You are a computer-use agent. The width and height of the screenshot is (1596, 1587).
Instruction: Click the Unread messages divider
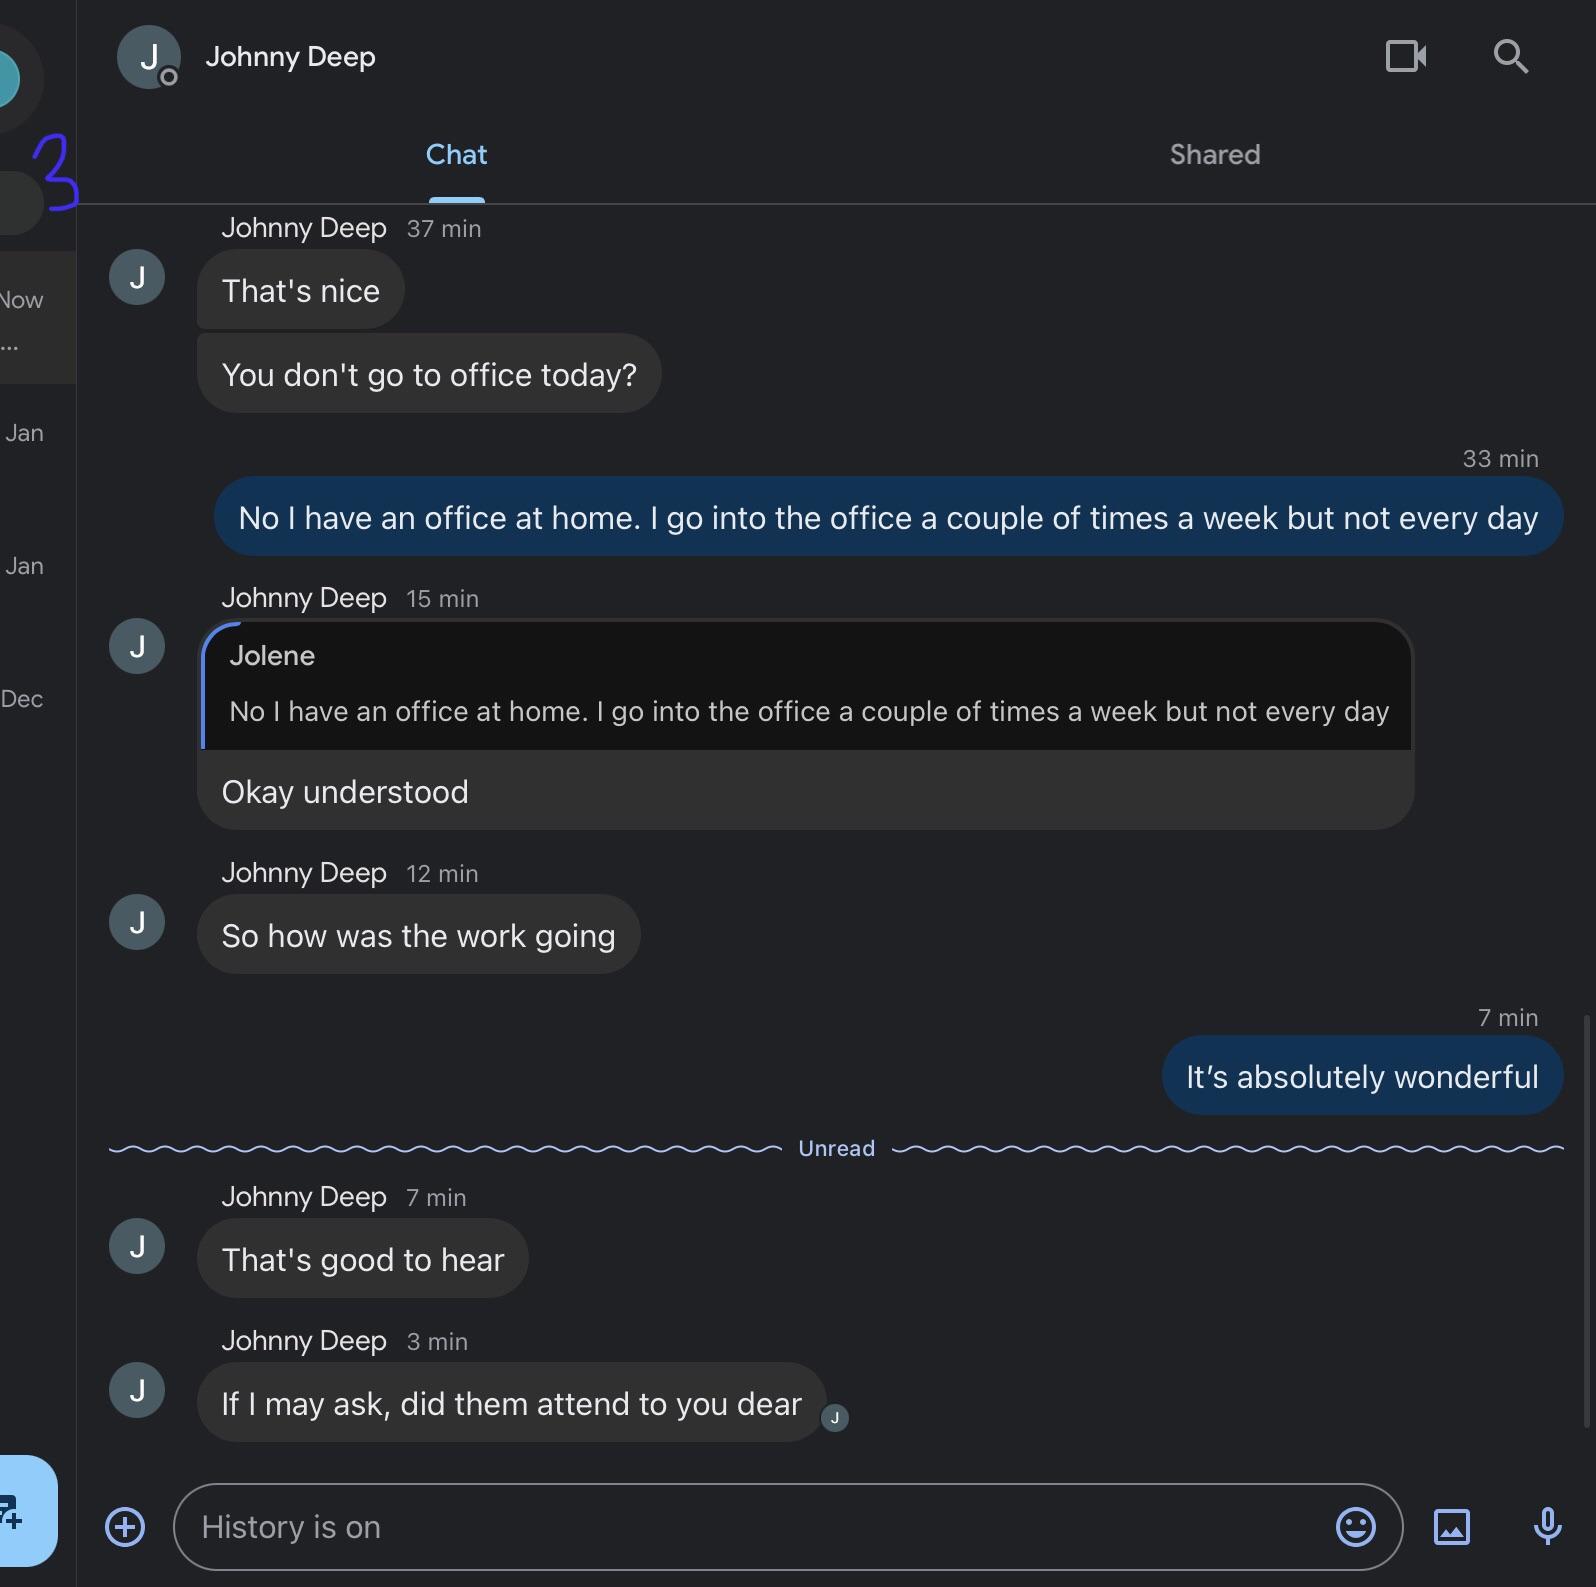pos(836,1148)
